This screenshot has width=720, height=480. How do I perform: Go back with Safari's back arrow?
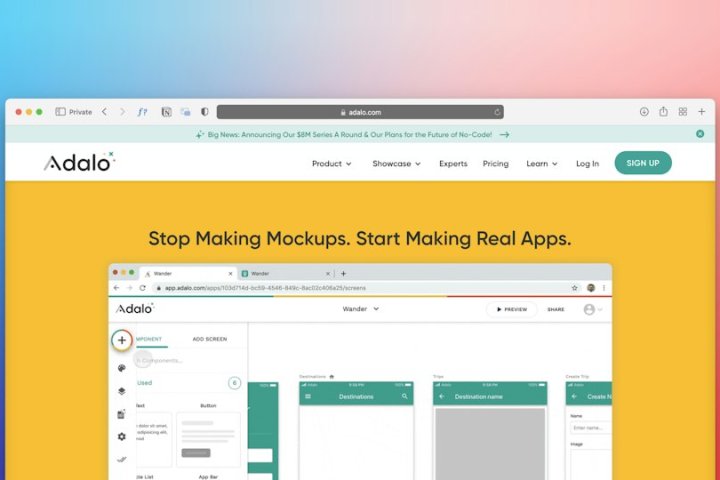click(x=105, y=112)
